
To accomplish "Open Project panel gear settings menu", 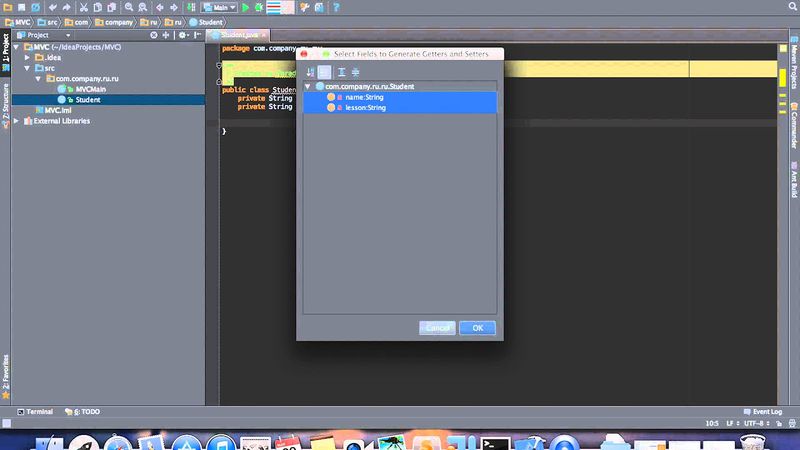I will (x=183, y=35).
